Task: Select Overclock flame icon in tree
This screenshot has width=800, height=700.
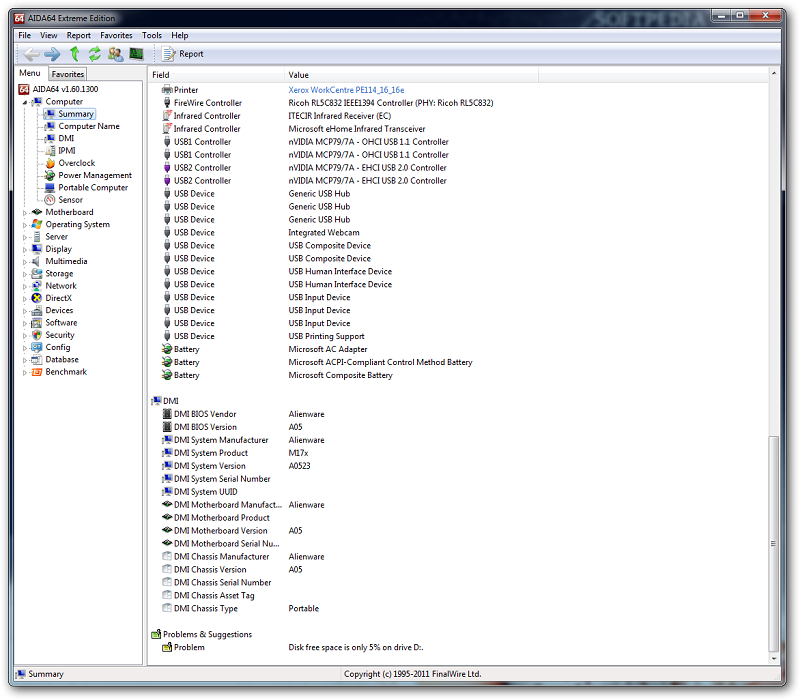Action: pos(50,163)
